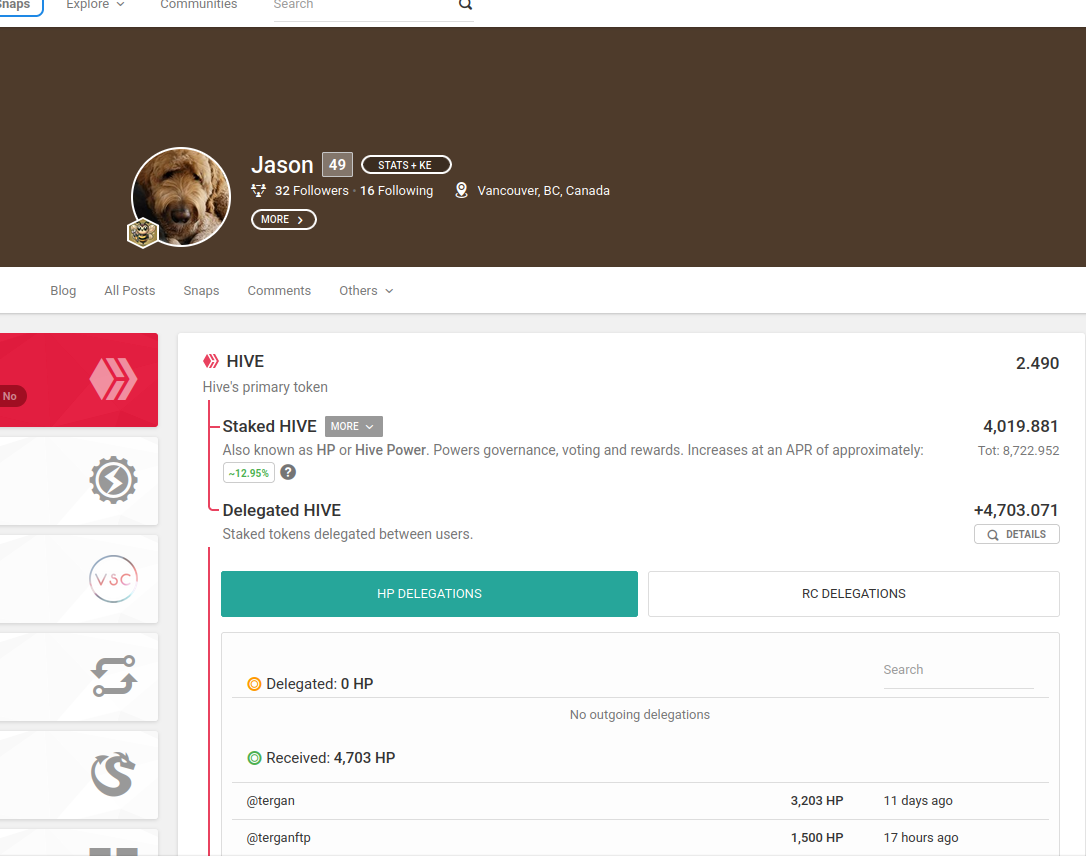Select the RC DELEGATIONS tab
Viewport: 1086px width, 856px height.
coord(854,594)
